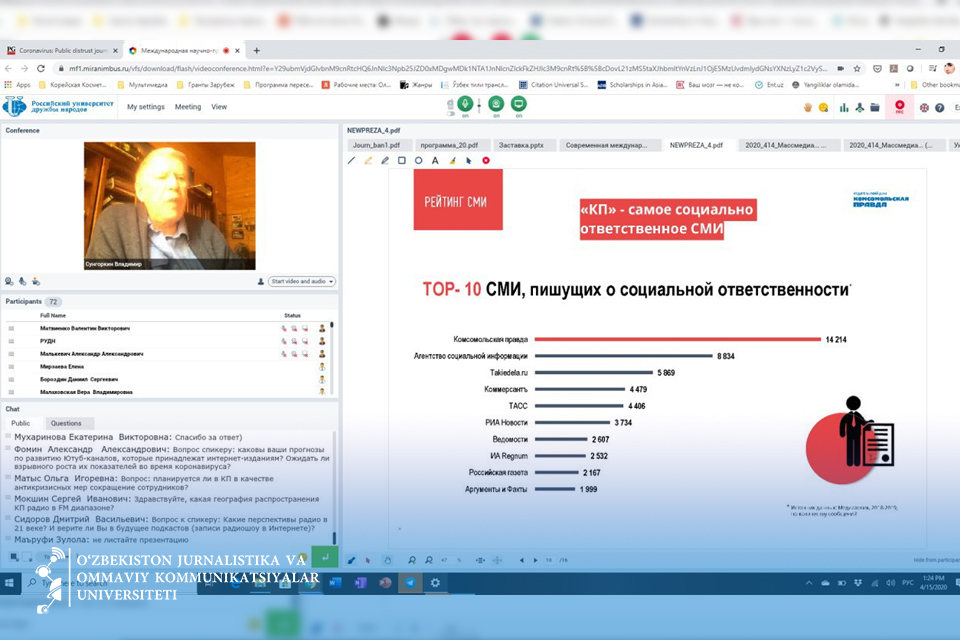Open the Scholarships in Asia bookmark

632,85
